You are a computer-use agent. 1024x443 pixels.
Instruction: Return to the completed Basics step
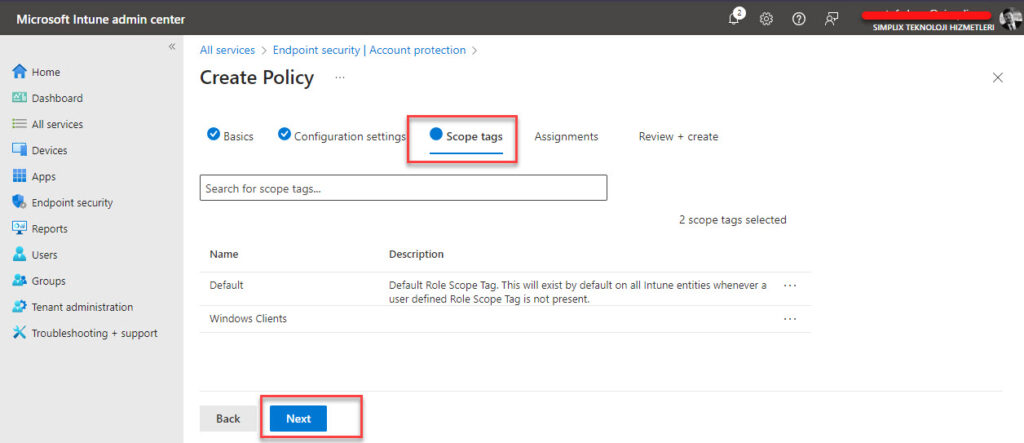pos(230,136)
